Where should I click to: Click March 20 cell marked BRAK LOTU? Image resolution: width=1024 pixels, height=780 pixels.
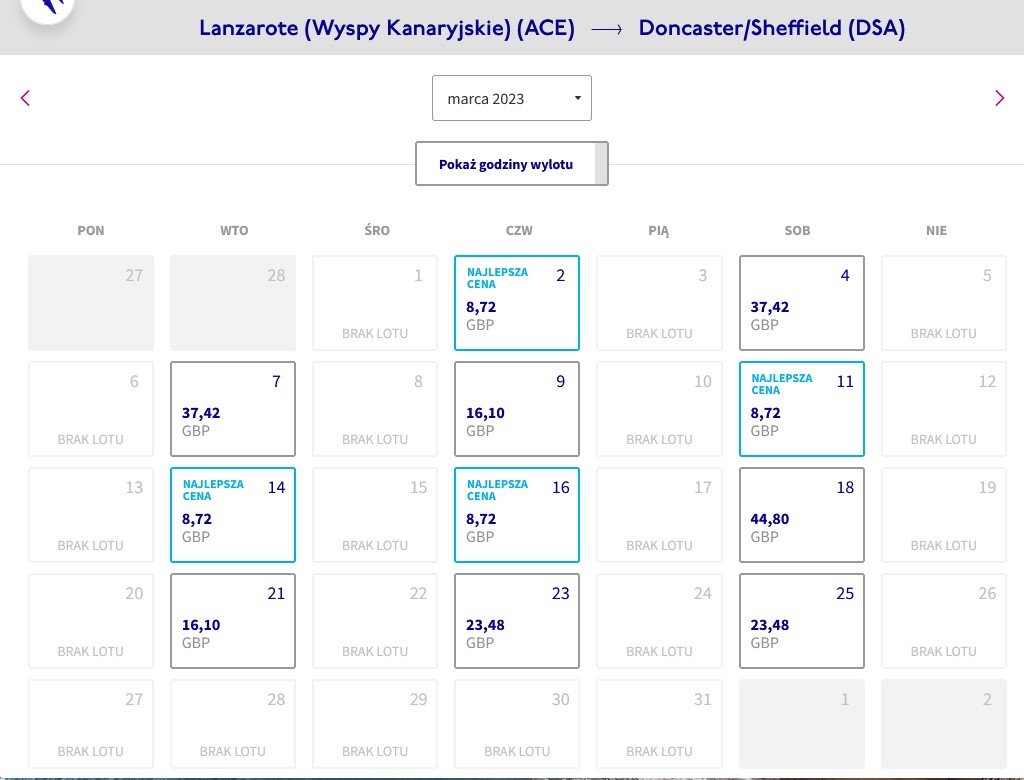[91, 621]
